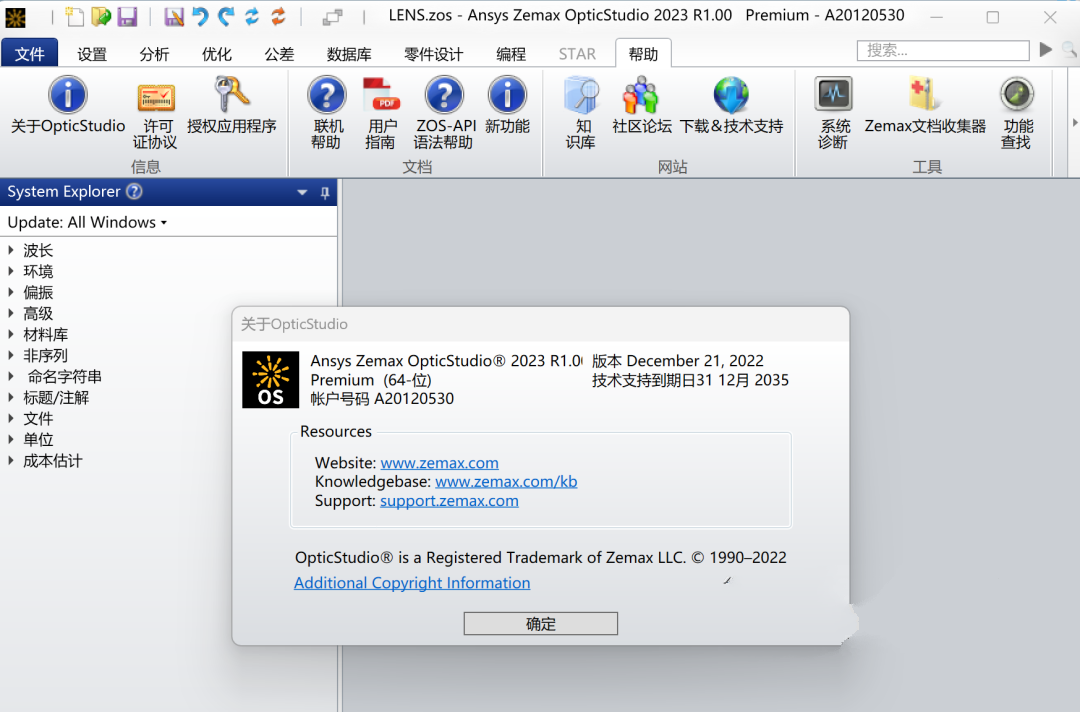Switch to the 数据库 ribbon tab
The image size is (1080, 712).
[x=349, y=54]
